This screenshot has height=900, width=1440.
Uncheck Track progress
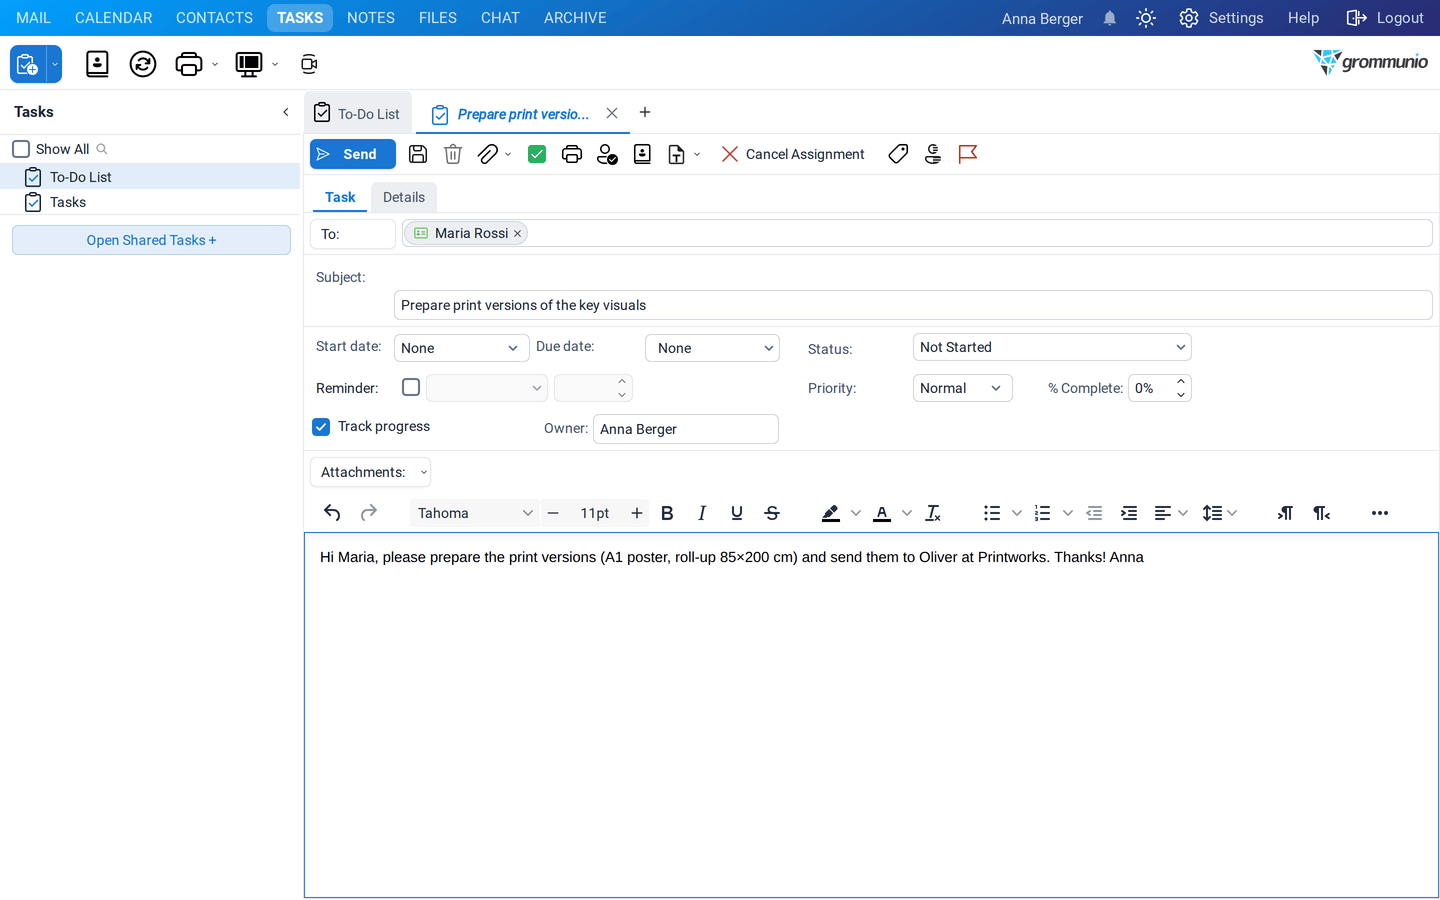click(321, 427)
